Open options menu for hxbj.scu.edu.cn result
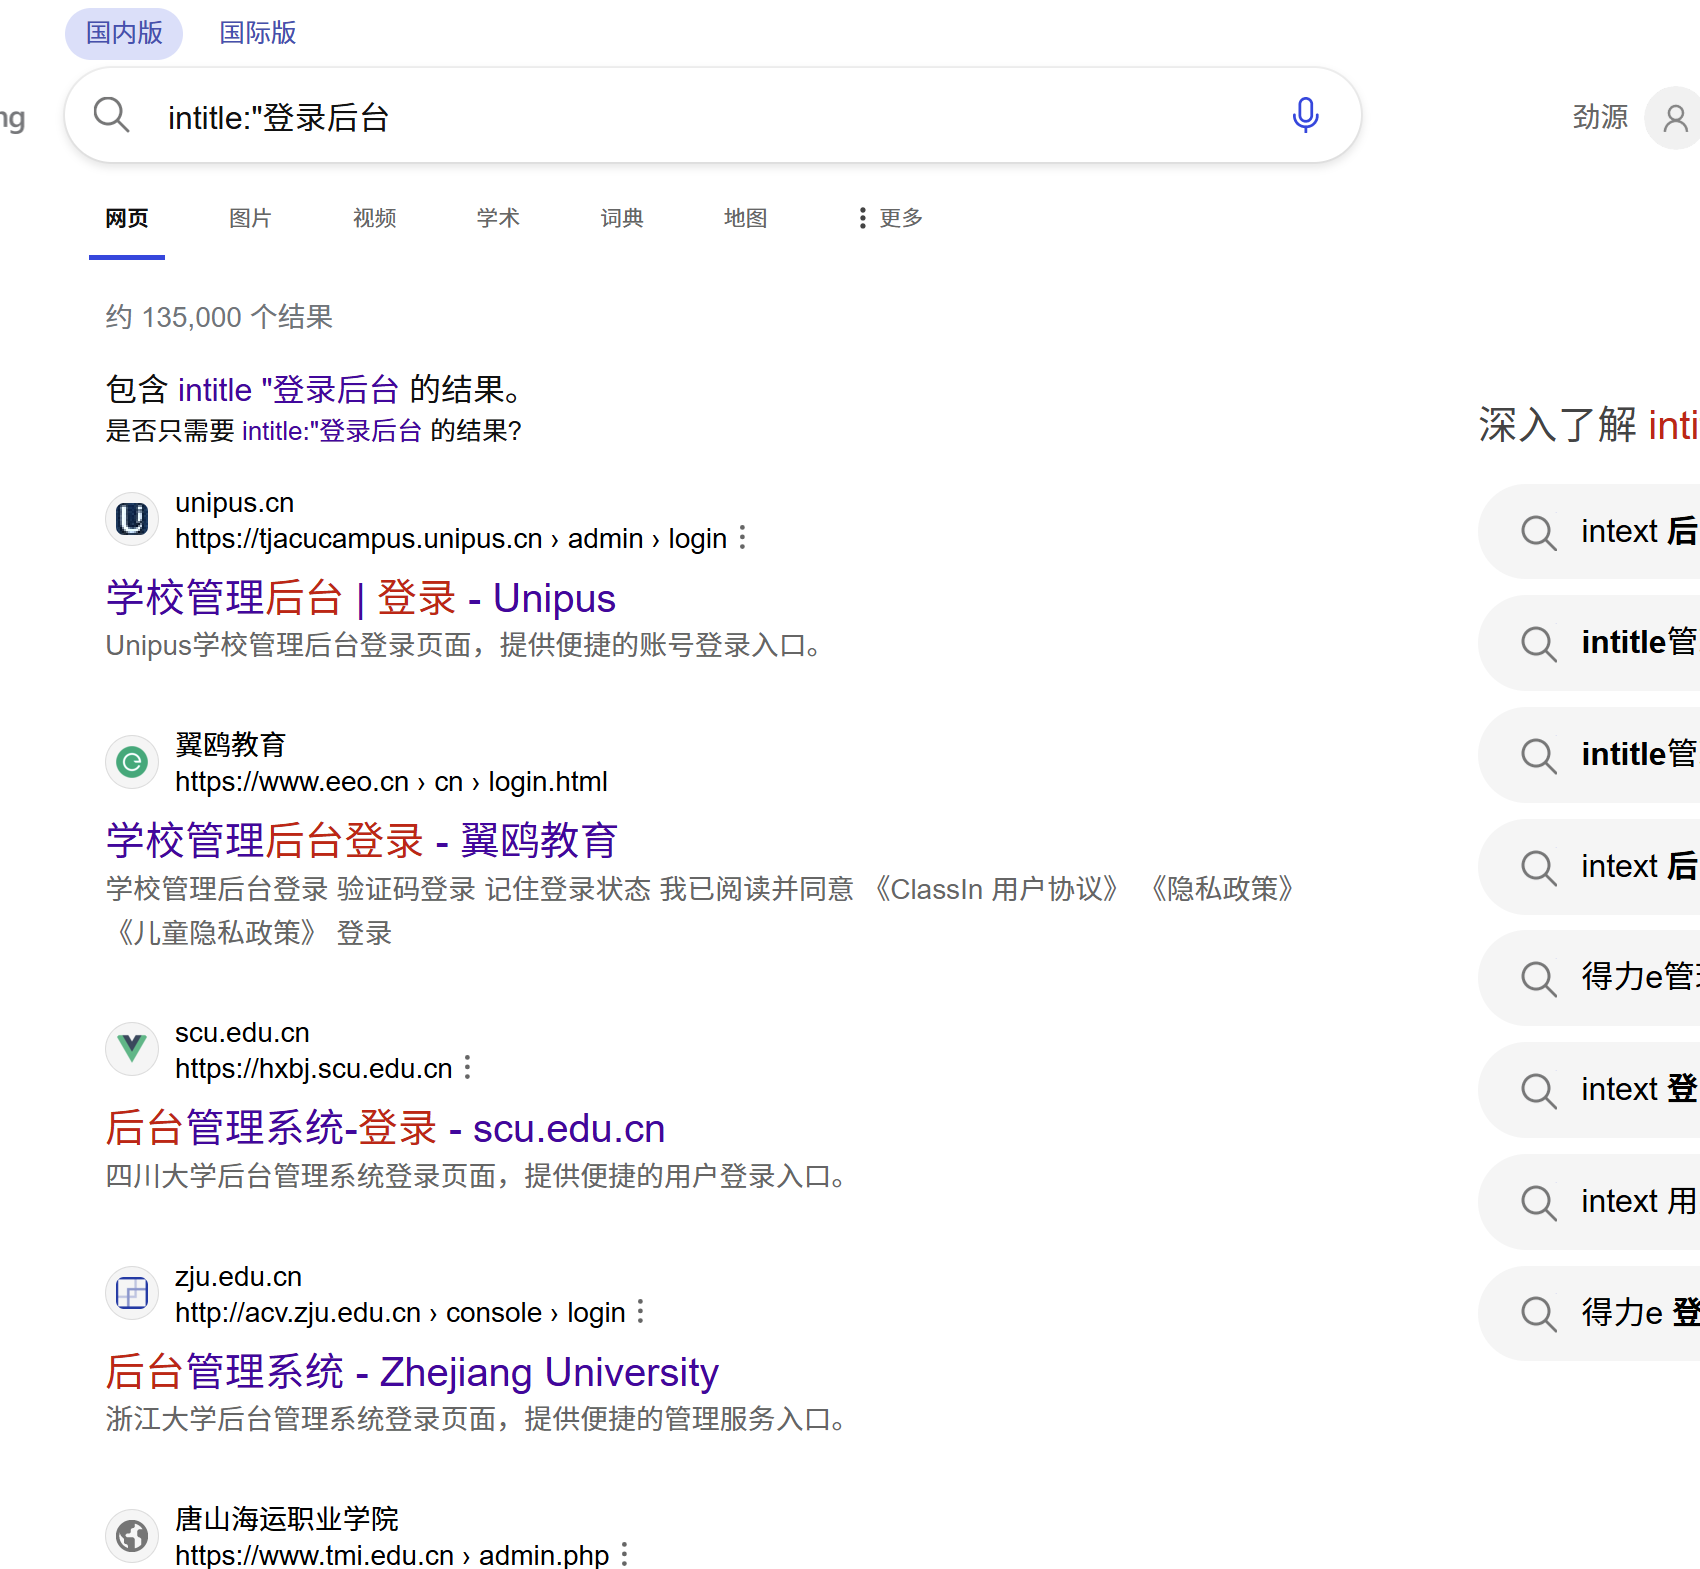 (467, 1068)
